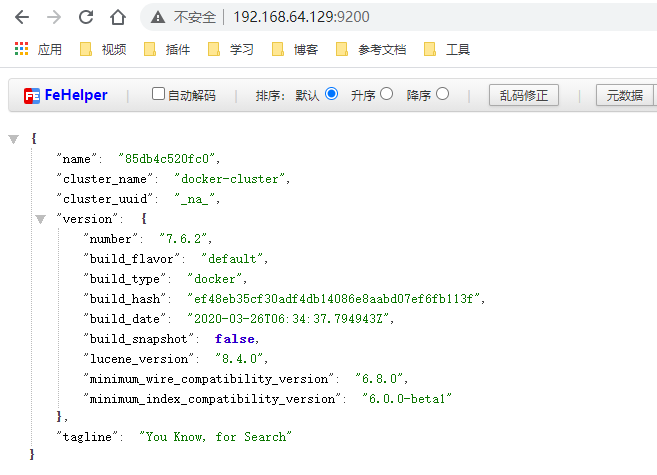The width and height of the screenshot is (657, 475).
Task: Click the "docker-cluster" value
Action: [230, 179]
